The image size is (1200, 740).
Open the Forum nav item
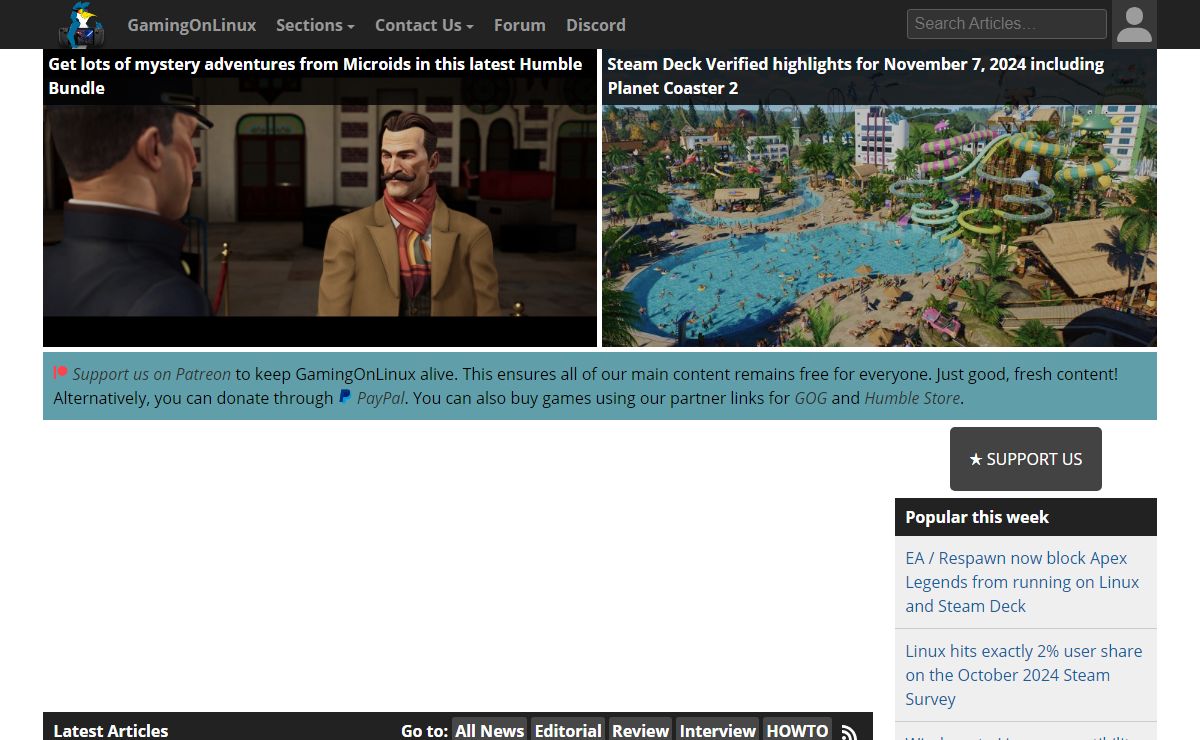point(519,25)
